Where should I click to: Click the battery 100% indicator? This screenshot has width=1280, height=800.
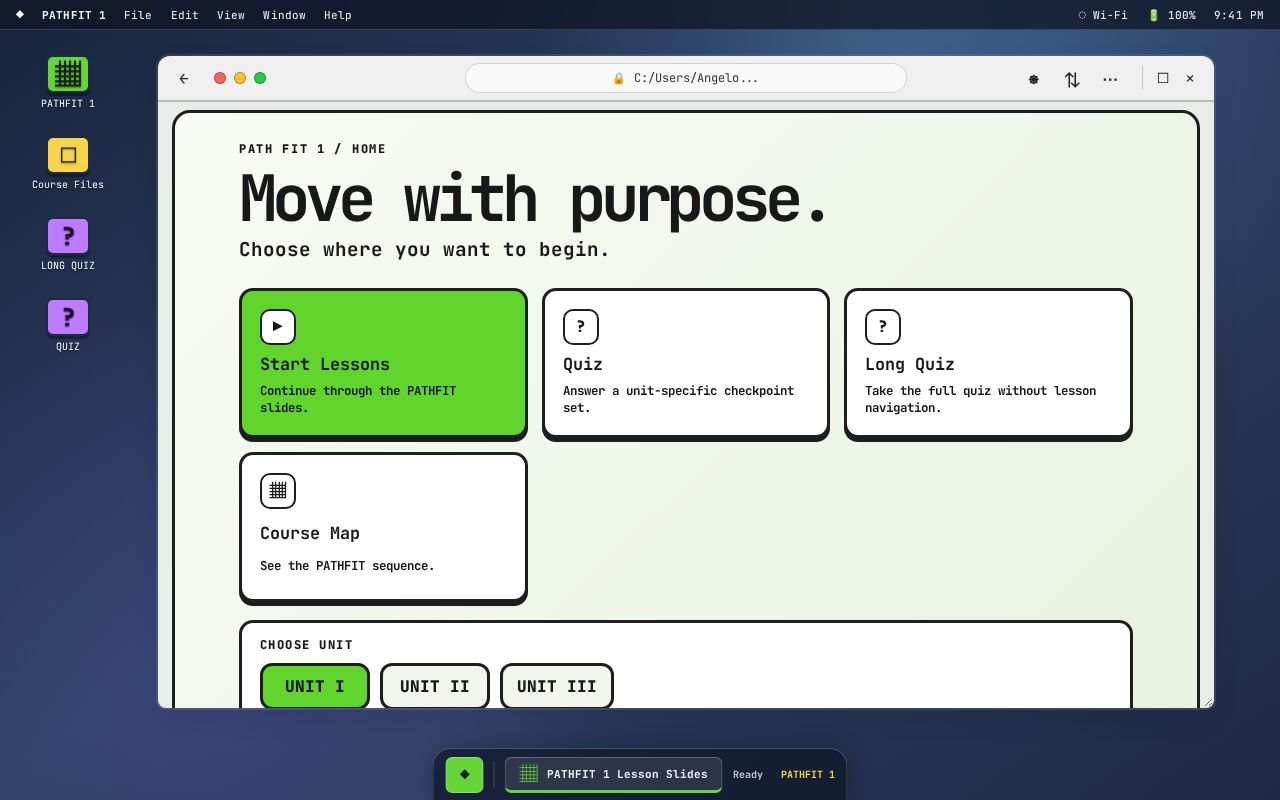[1171, 15]
